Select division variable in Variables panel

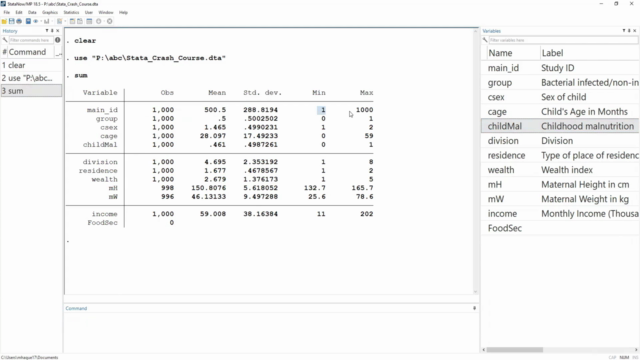(x=560, y=141)
